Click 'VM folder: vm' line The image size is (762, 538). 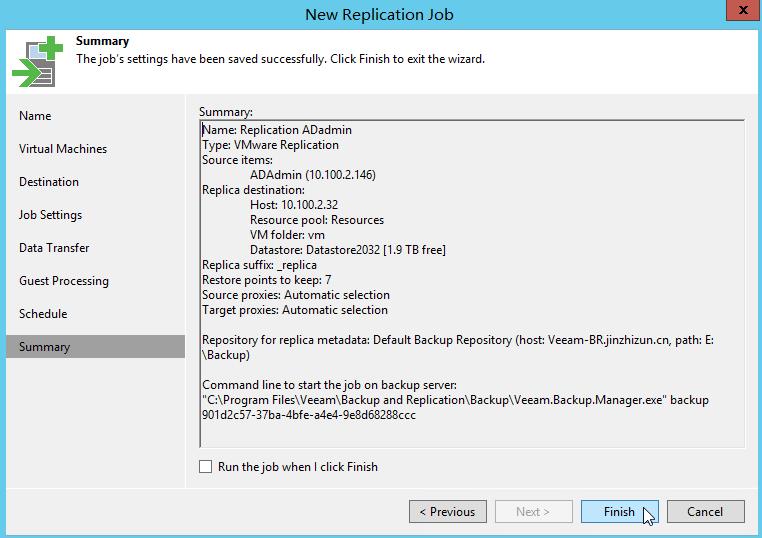287,235
